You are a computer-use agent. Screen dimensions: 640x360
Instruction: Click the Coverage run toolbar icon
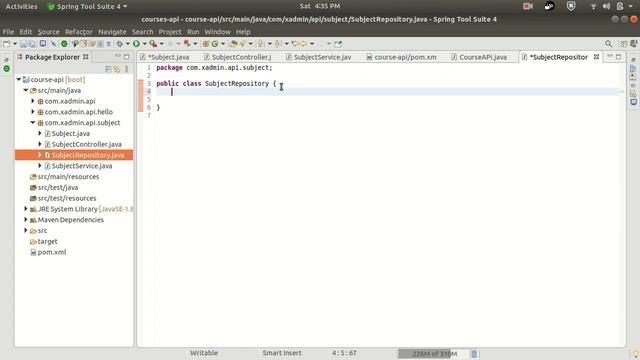pos(153,44)
